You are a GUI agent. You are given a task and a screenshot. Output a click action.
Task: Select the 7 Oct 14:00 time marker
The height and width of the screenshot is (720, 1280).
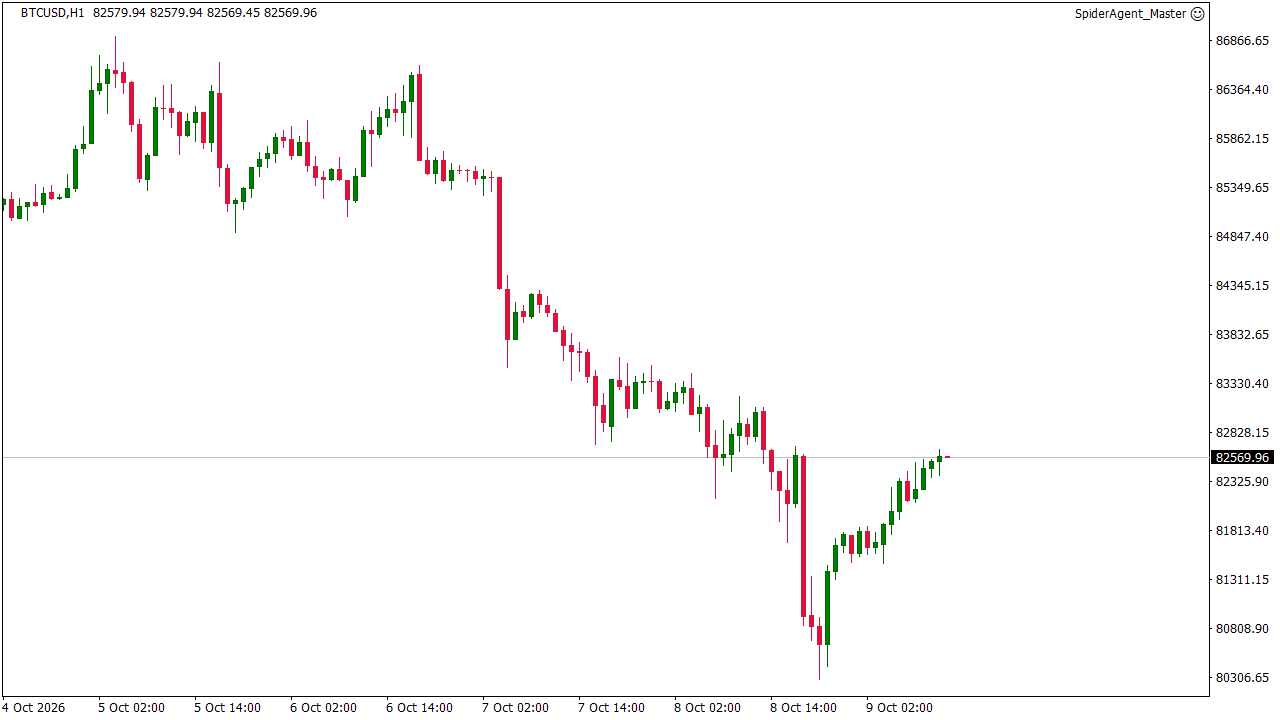(x=612, y=708)
